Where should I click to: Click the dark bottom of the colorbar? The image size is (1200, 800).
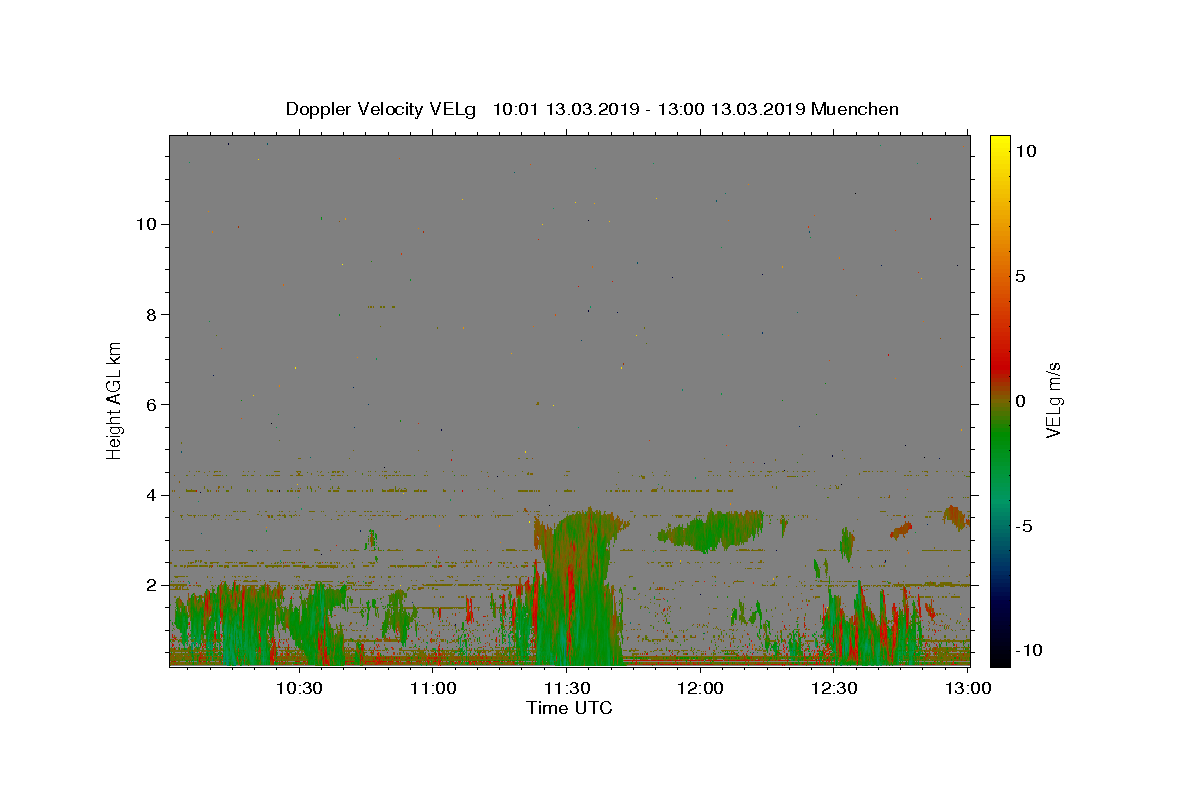pos(999,645)
